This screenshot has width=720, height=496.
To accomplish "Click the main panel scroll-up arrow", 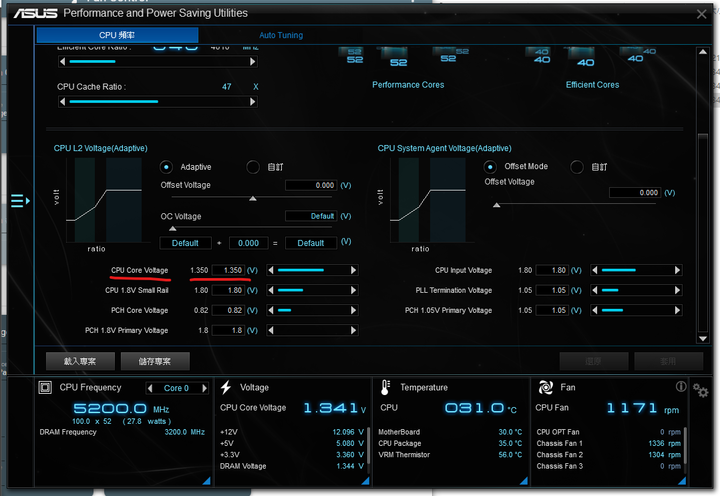I will [x=703, y=52].
